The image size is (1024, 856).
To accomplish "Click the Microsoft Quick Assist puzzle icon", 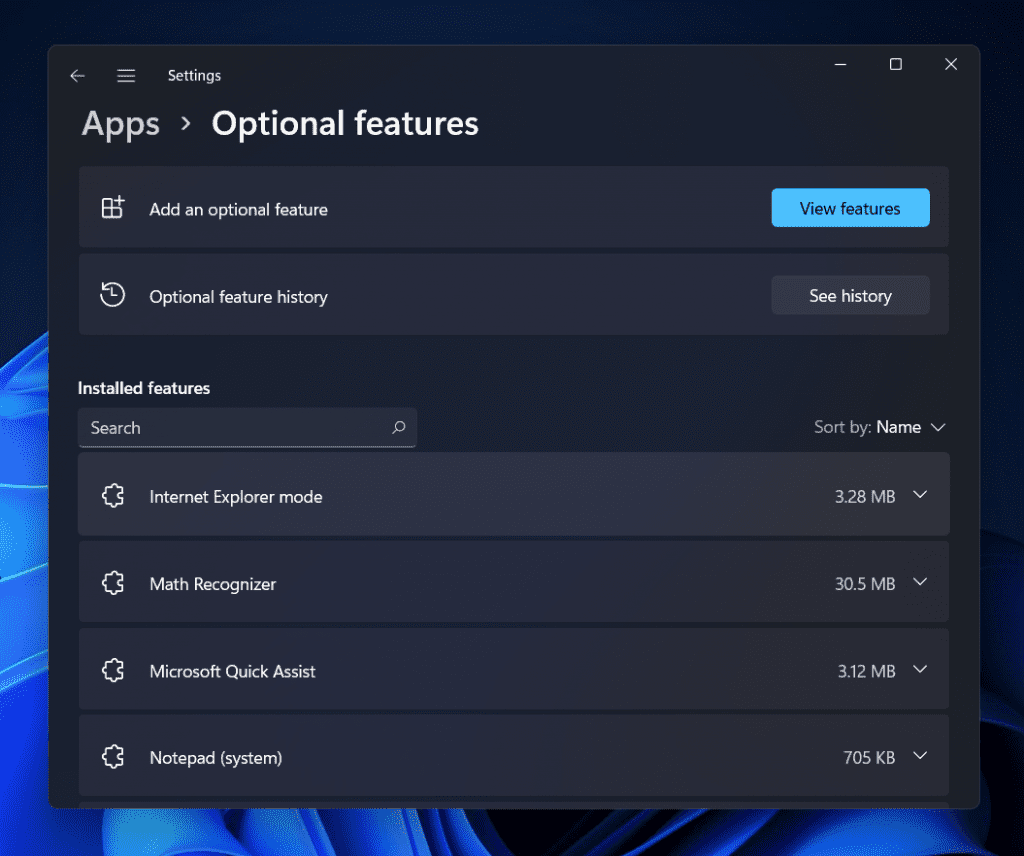I will point(113,670).
